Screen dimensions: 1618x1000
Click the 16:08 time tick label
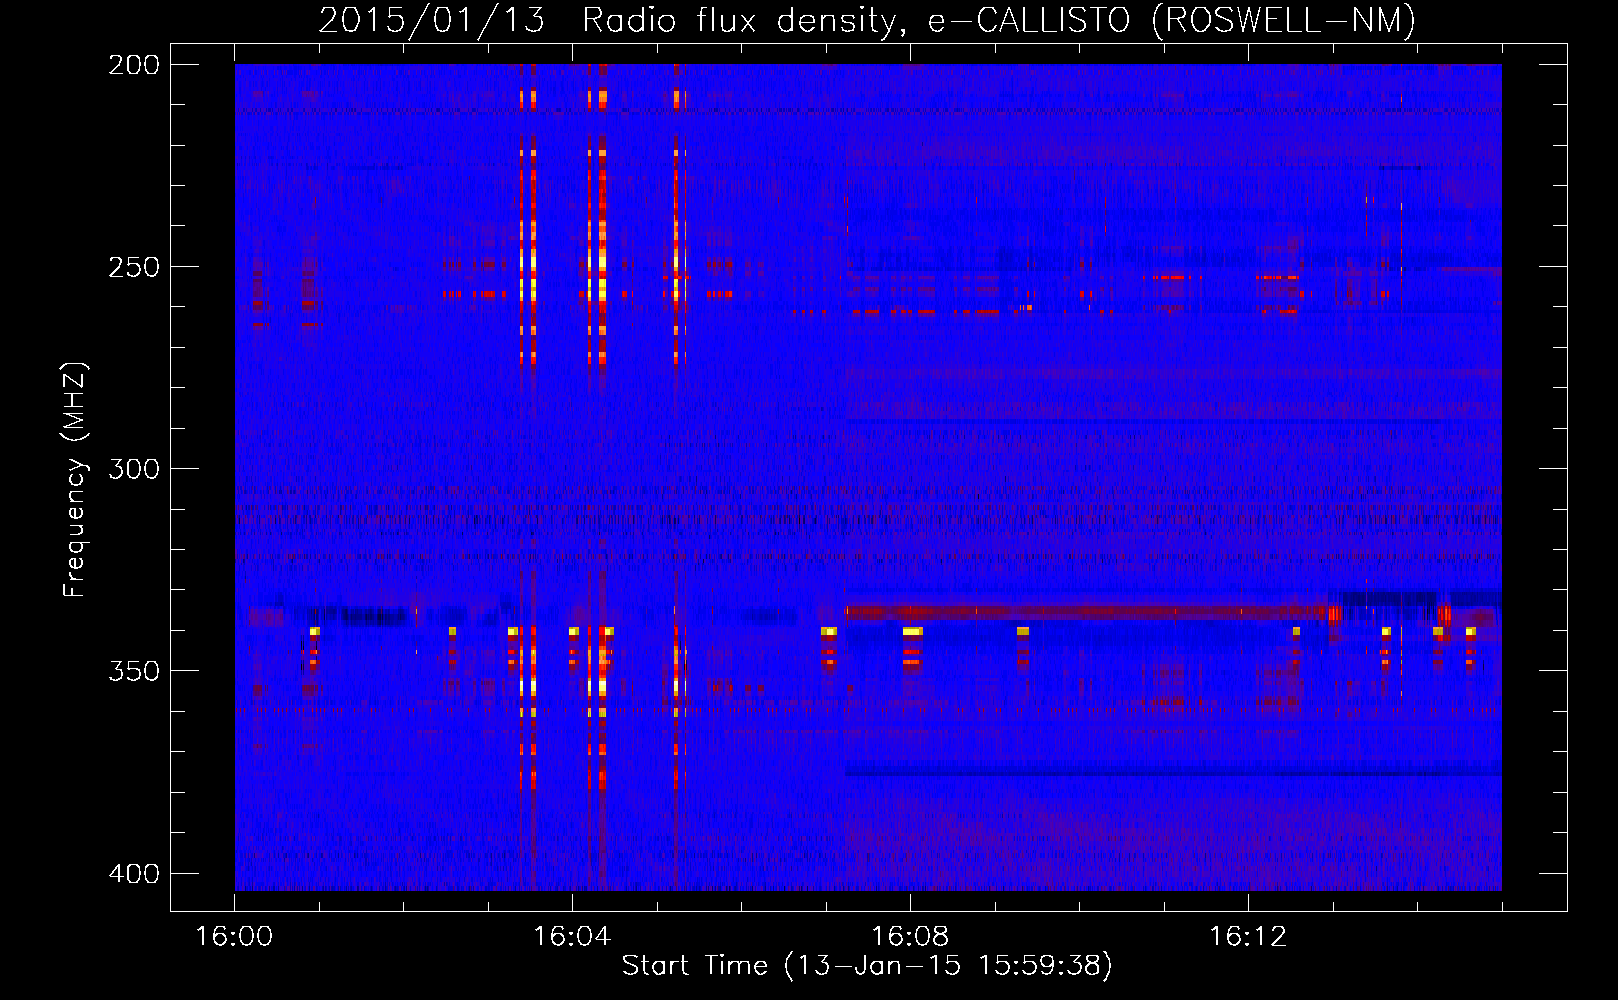point(910,936)
